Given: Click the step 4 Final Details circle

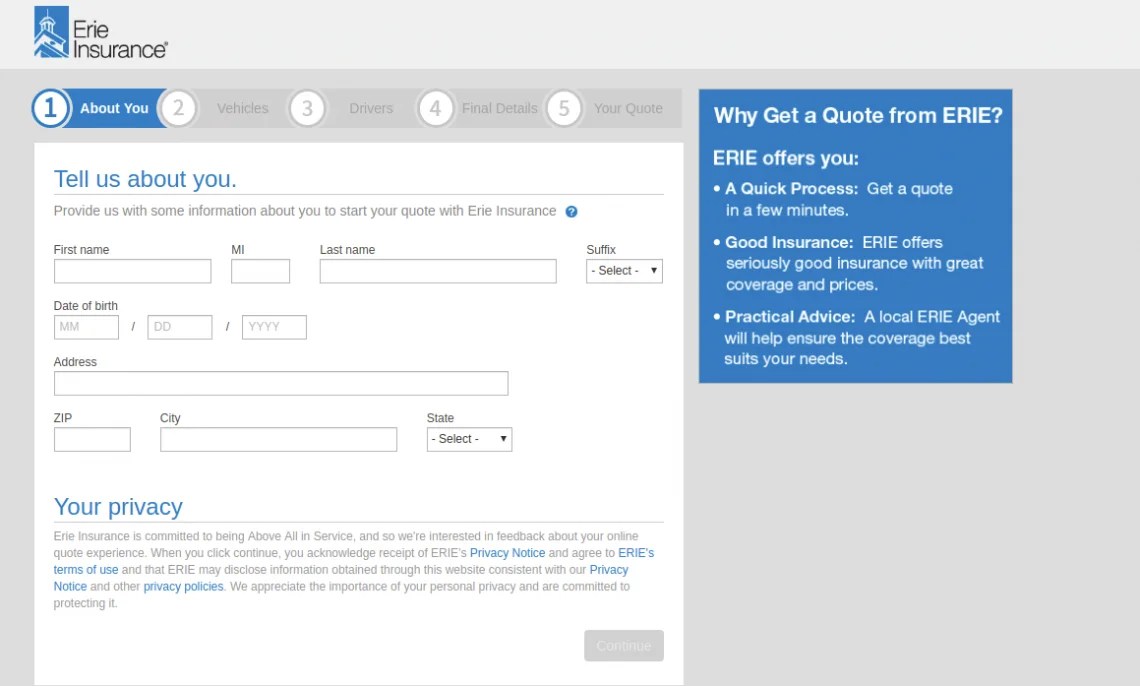Looking at the screenshot, I should tap(436, 108).
